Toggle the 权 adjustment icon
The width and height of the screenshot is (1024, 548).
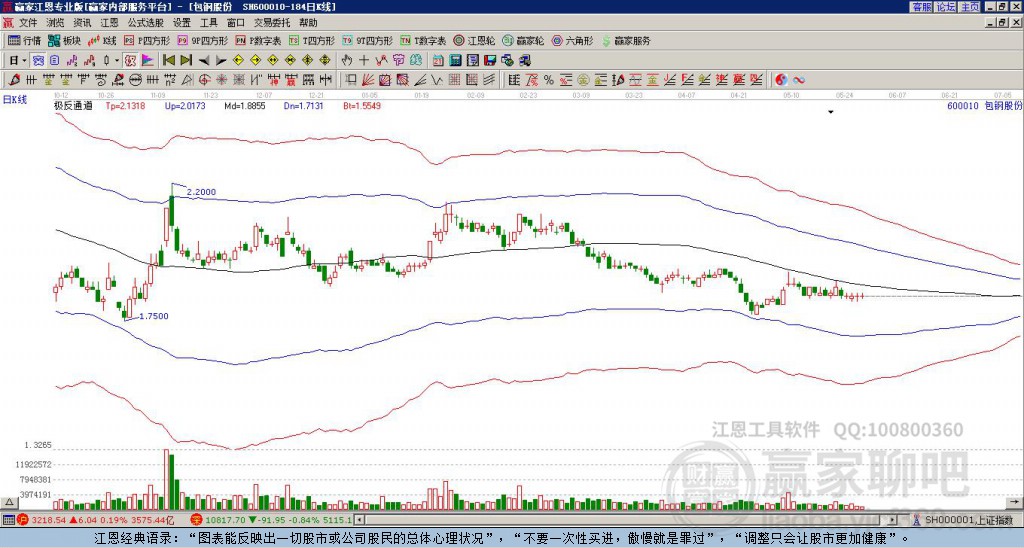(x=130, y=61)
